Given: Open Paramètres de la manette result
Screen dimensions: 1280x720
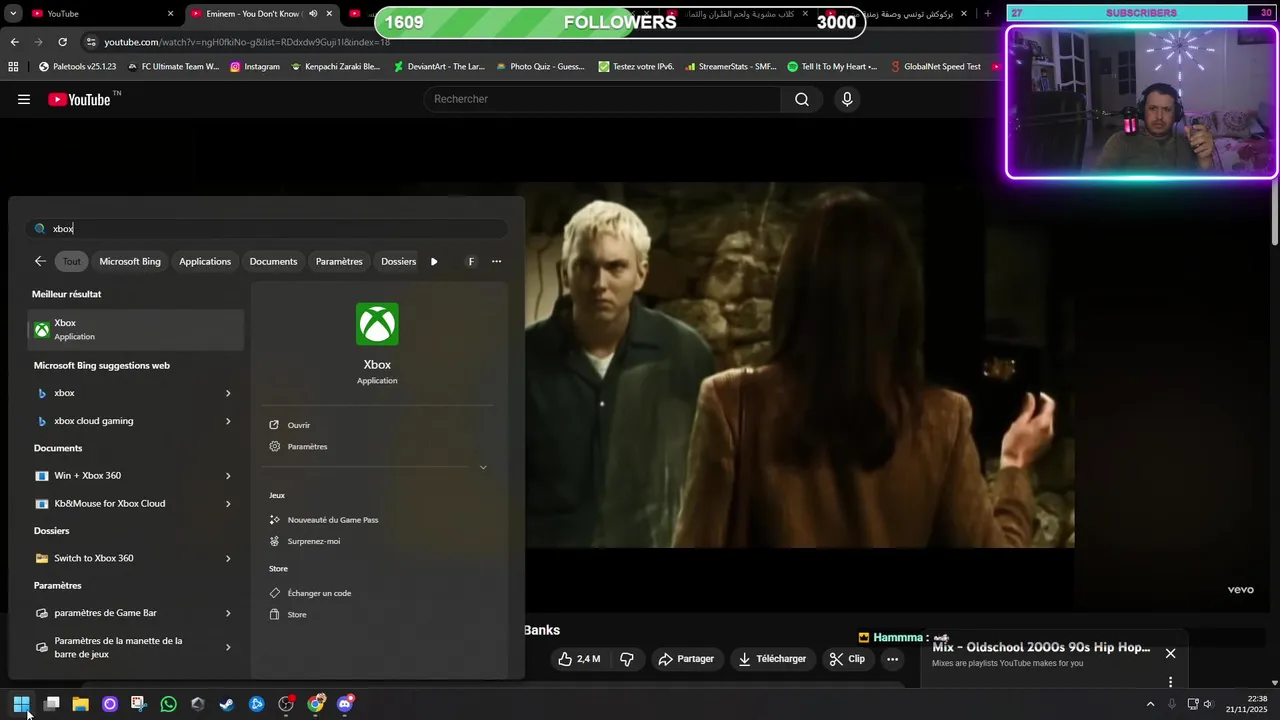Looking at the screenshot, I should [x=136, y=647].
